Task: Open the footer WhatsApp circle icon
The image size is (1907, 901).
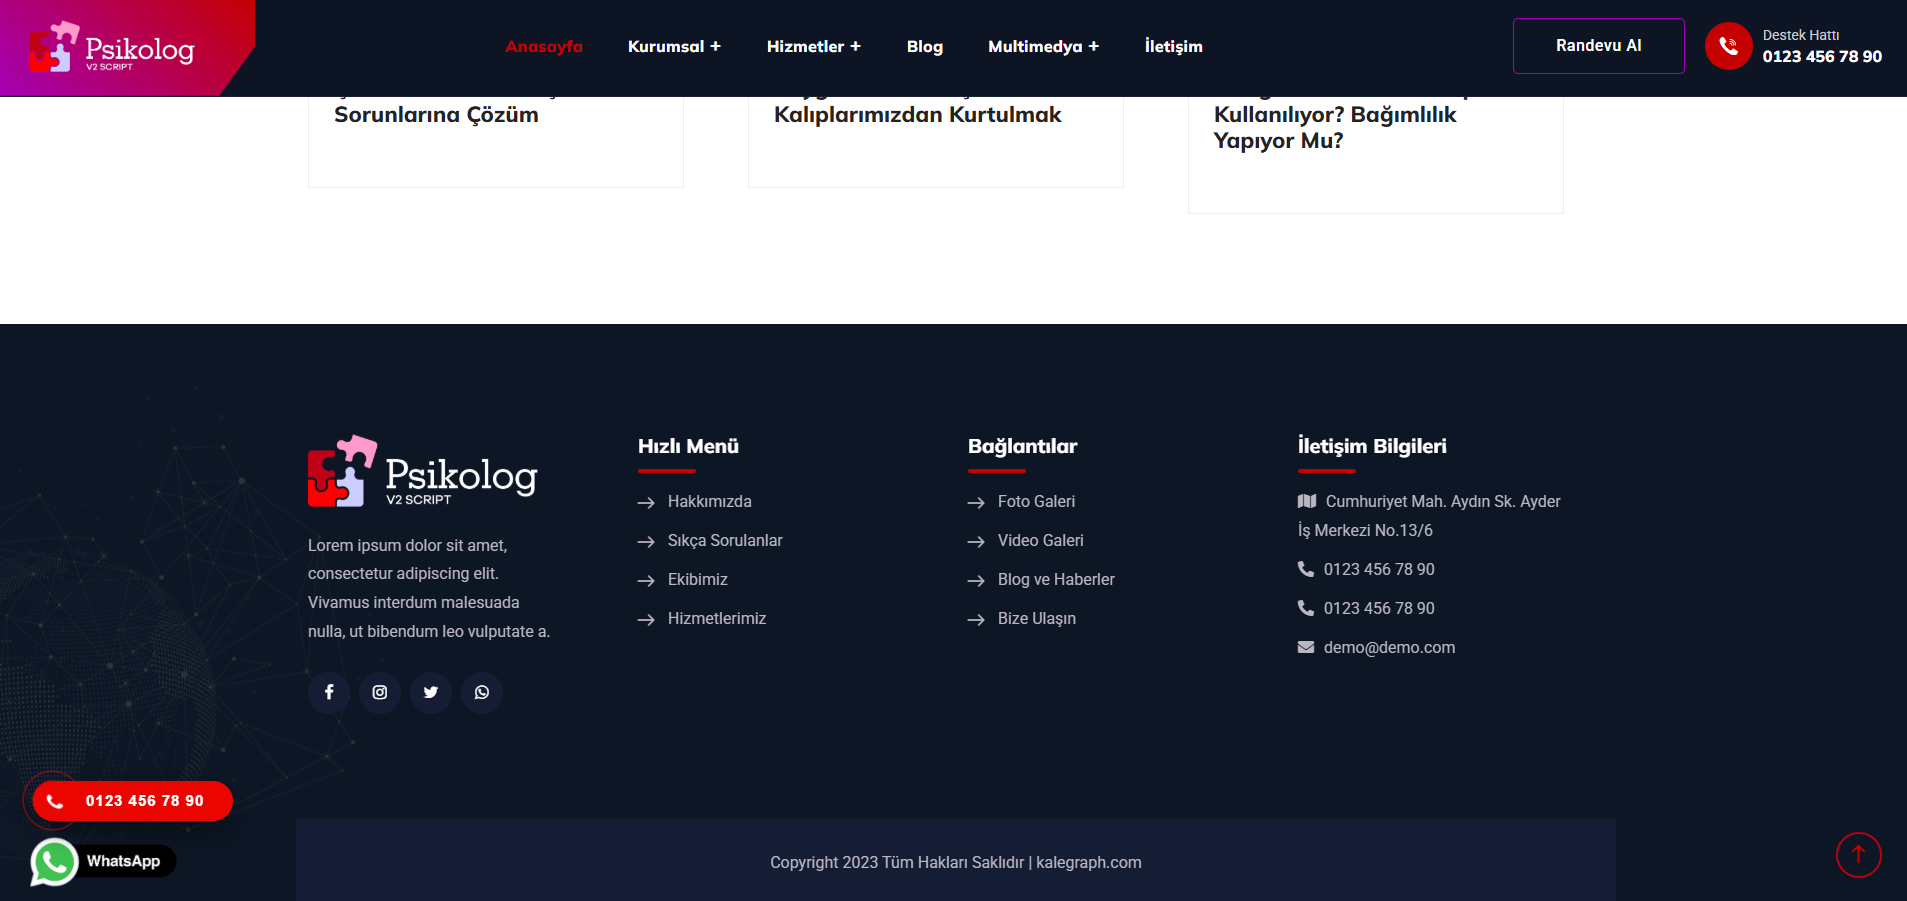Action: [x=482, y=692]
